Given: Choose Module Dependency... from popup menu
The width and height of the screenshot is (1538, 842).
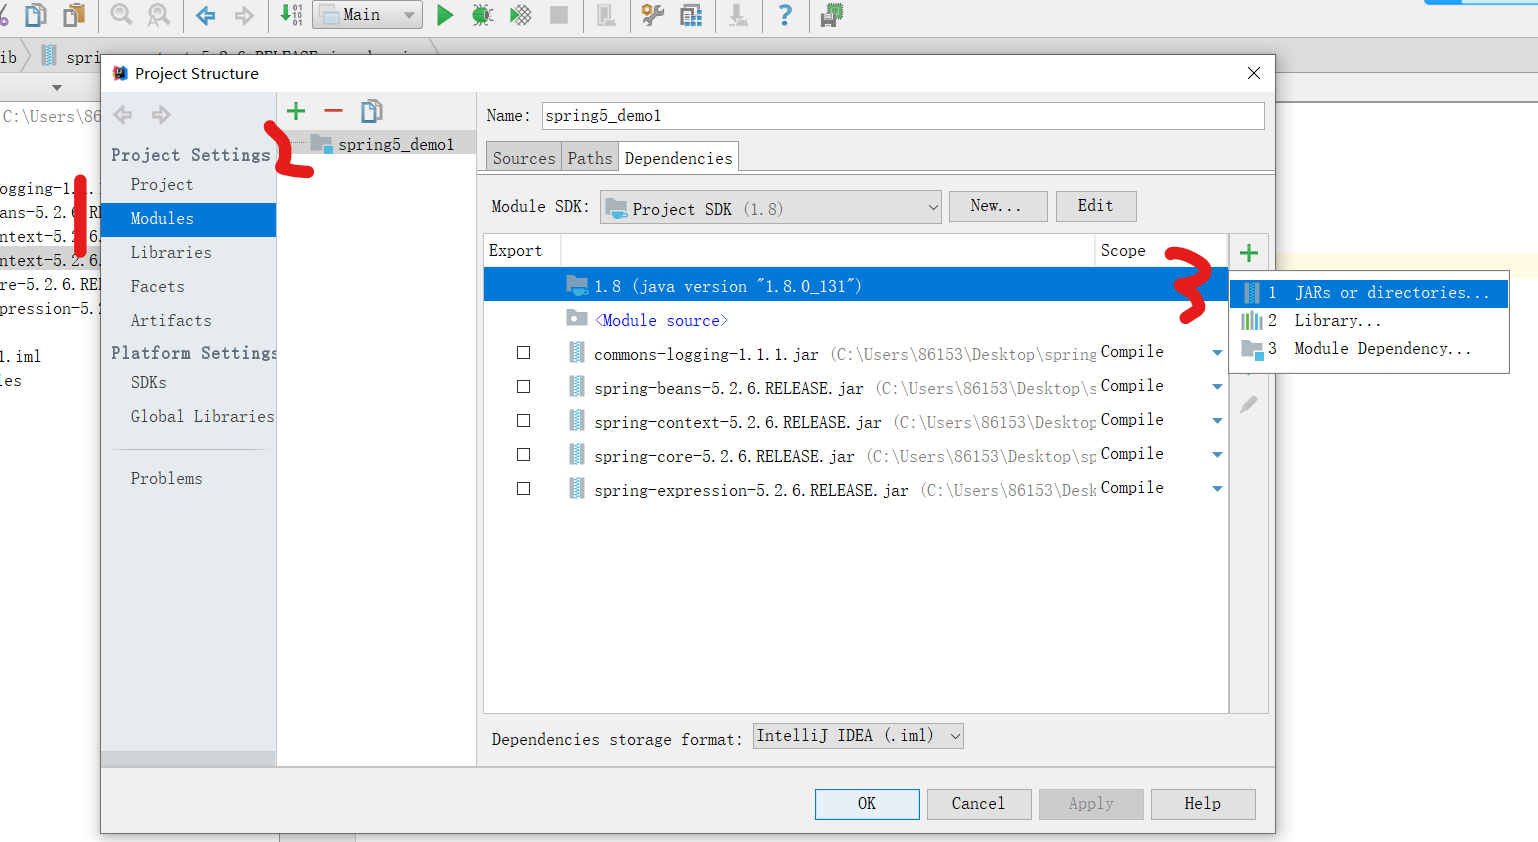Looking at the screenshot, I should [1369, 349].
